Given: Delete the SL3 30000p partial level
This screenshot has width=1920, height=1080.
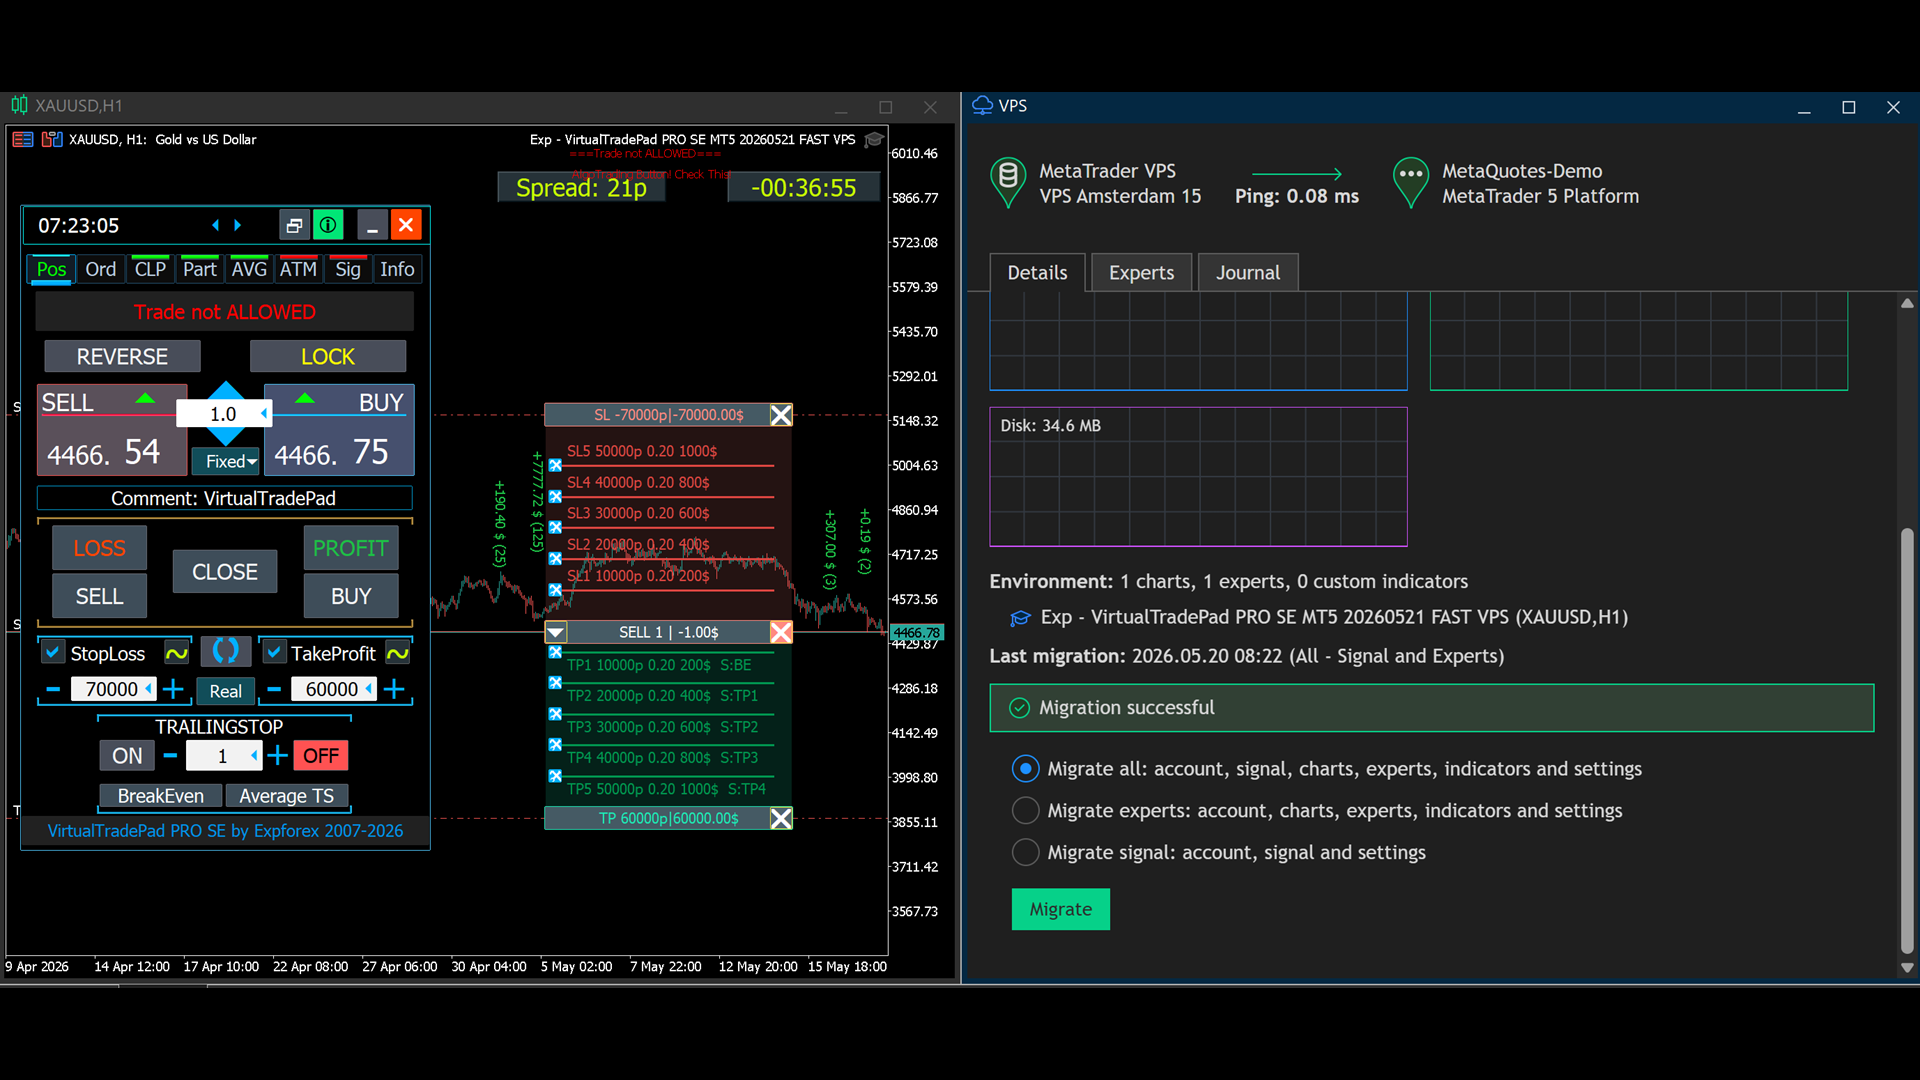Looking at the screenshot, I should click(x=555, y=527).
